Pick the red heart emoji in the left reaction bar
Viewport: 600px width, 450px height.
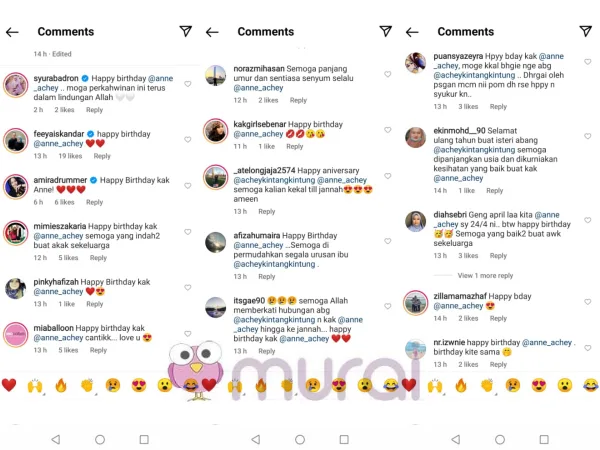point(9,385)
